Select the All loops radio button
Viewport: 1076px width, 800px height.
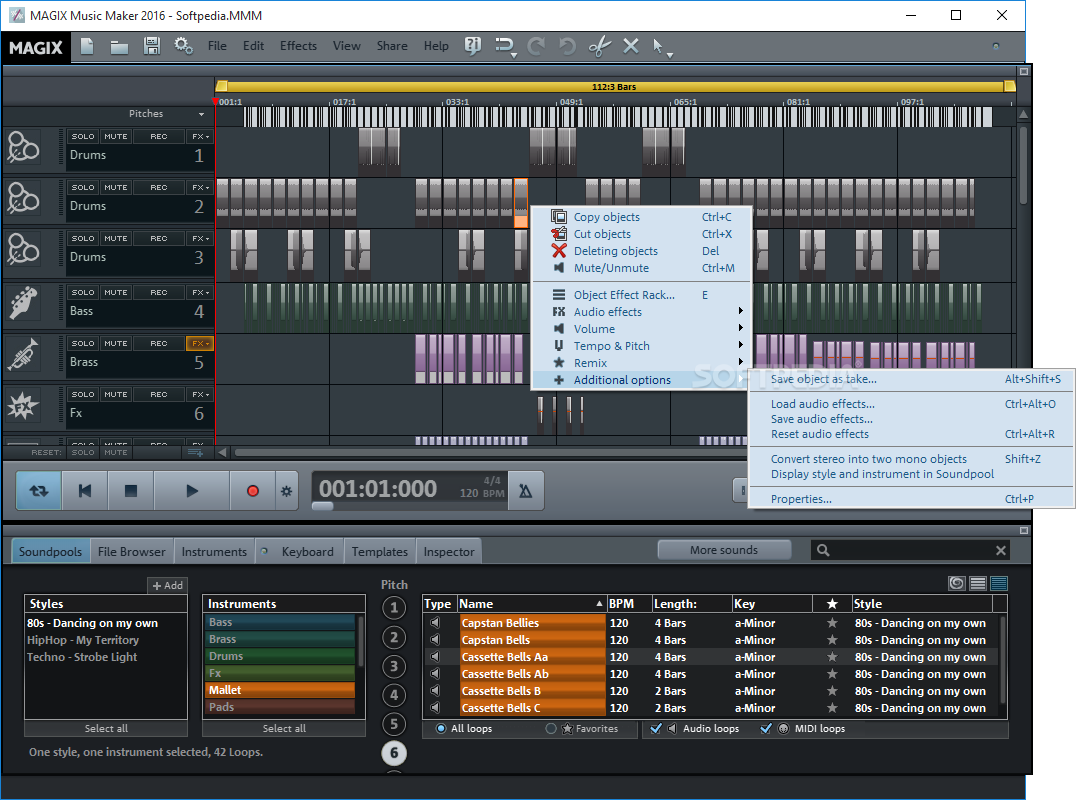click(441, 729)
